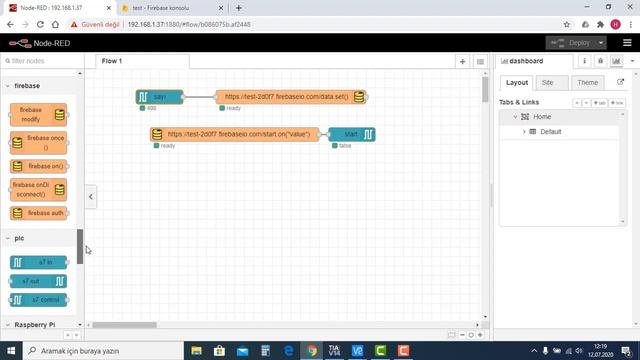Image resolution: width=640 pixels, height=360 pixels.
Task: Open the Theme tab in dashboard
Action: [x=587, y=82]
